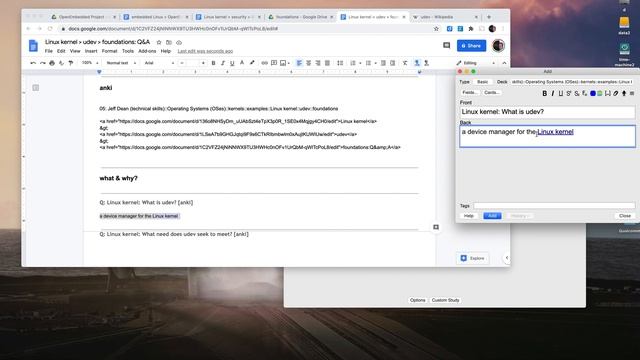Open the Basic note Type selector in Anki

click(482, 82)
